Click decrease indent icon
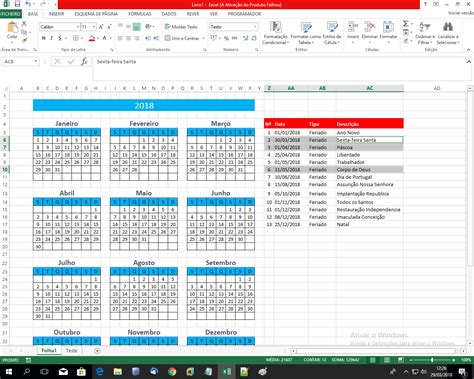 tap(148, 38)
